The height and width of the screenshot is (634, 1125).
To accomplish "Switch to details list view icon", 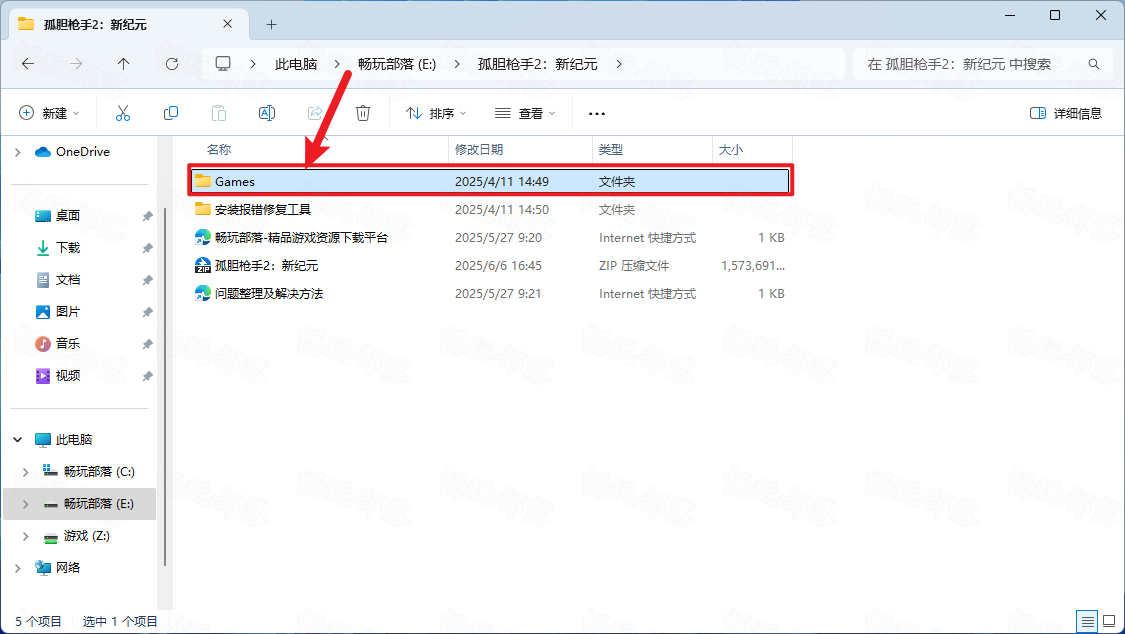I will (x=1088, y=621).
